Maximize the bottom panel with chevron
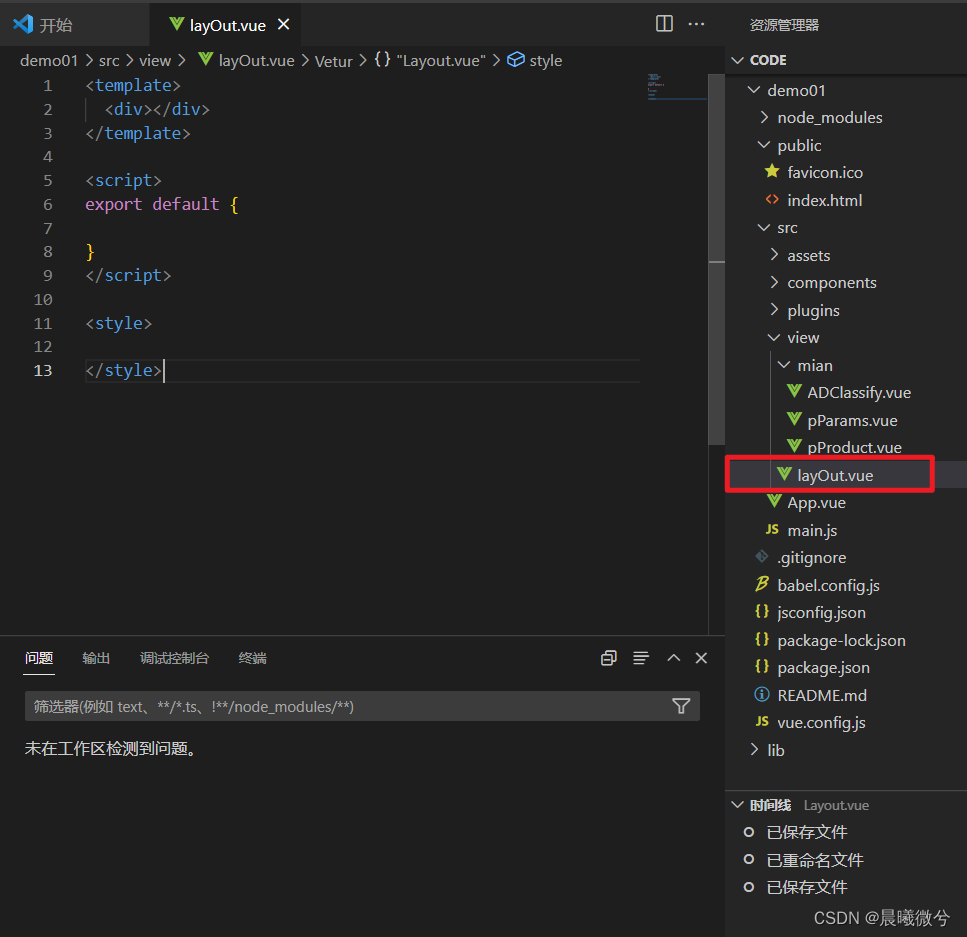967x937 pixels. click(673, 658)
